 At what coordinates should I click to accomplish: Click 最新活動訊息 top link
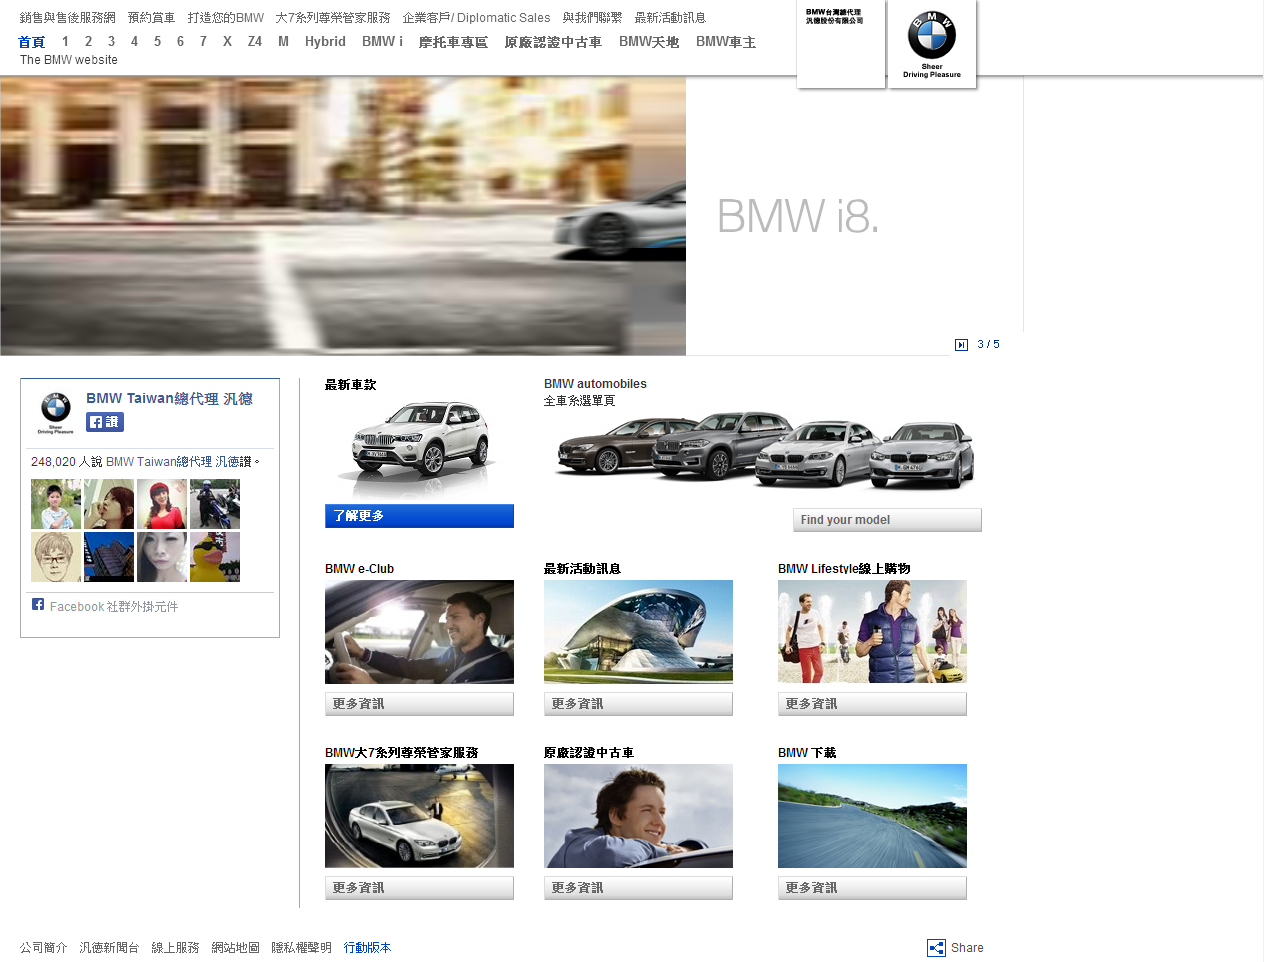670,18
